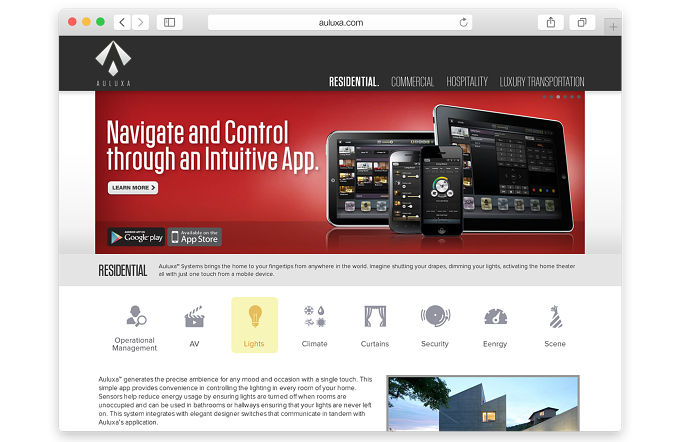Click the Google Play badge

pos(136,237)
